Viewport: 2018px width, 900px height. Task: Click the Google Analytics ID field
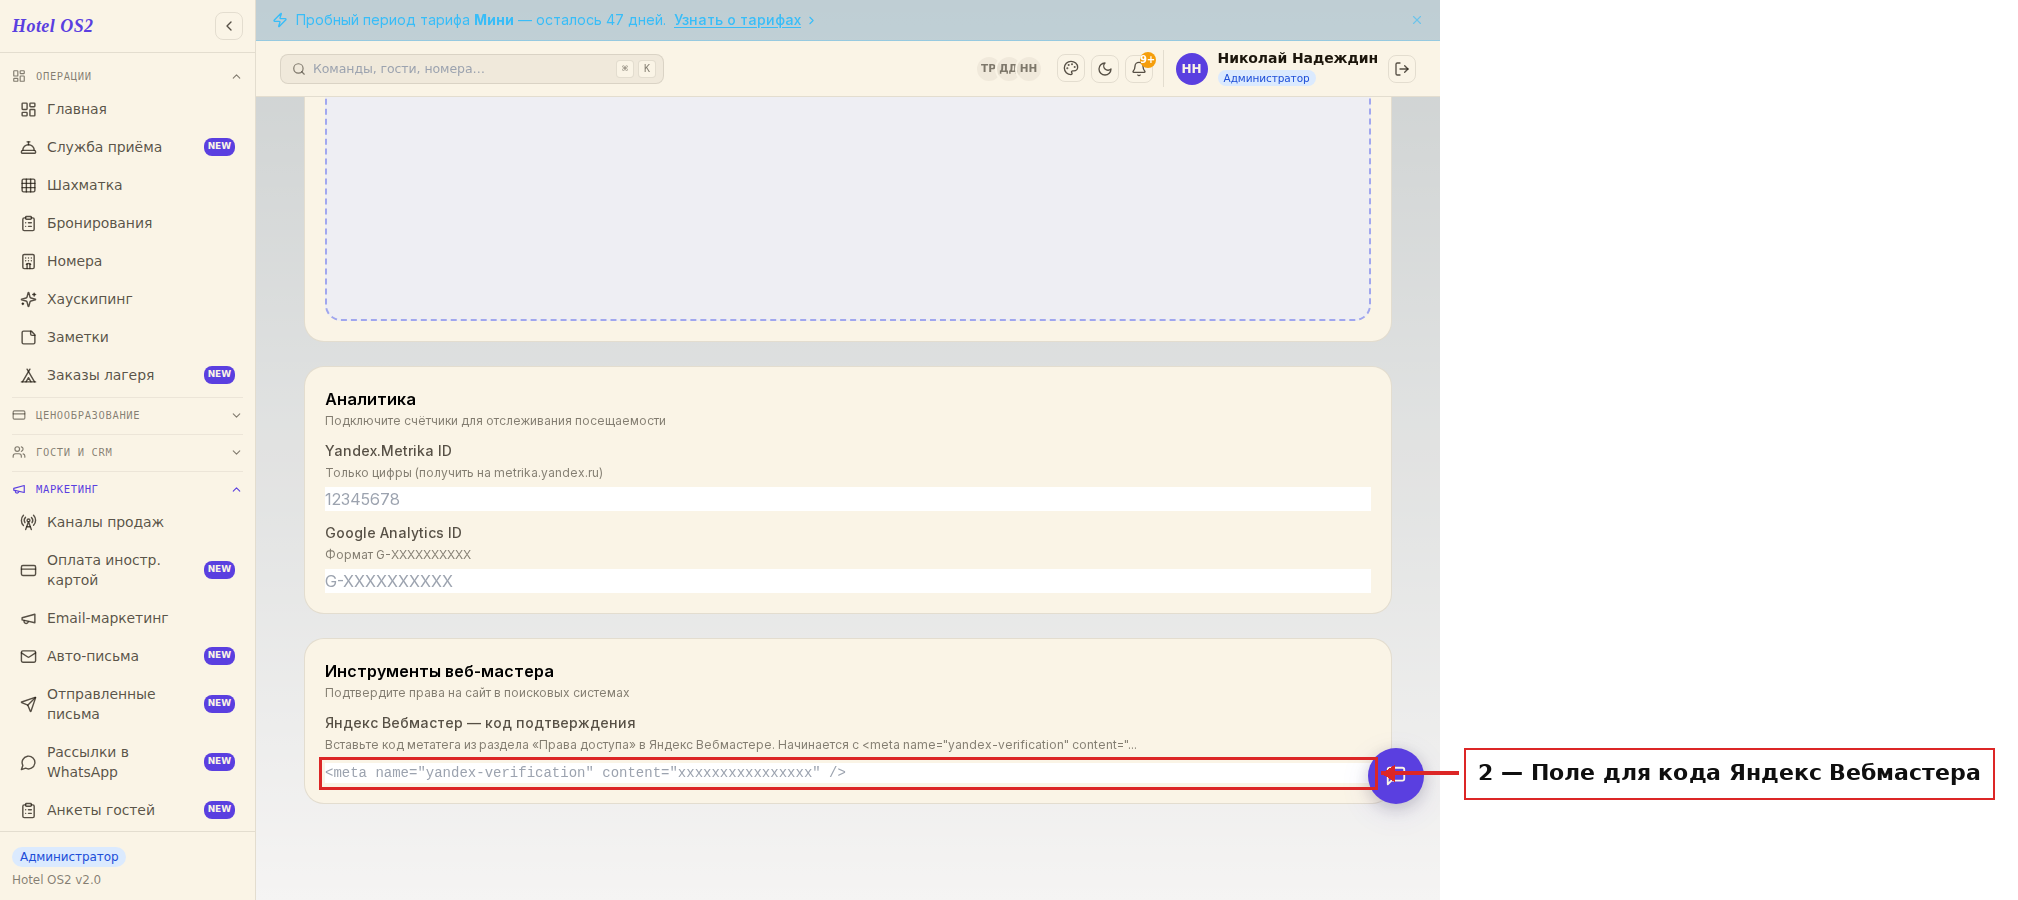click(847, 581)
